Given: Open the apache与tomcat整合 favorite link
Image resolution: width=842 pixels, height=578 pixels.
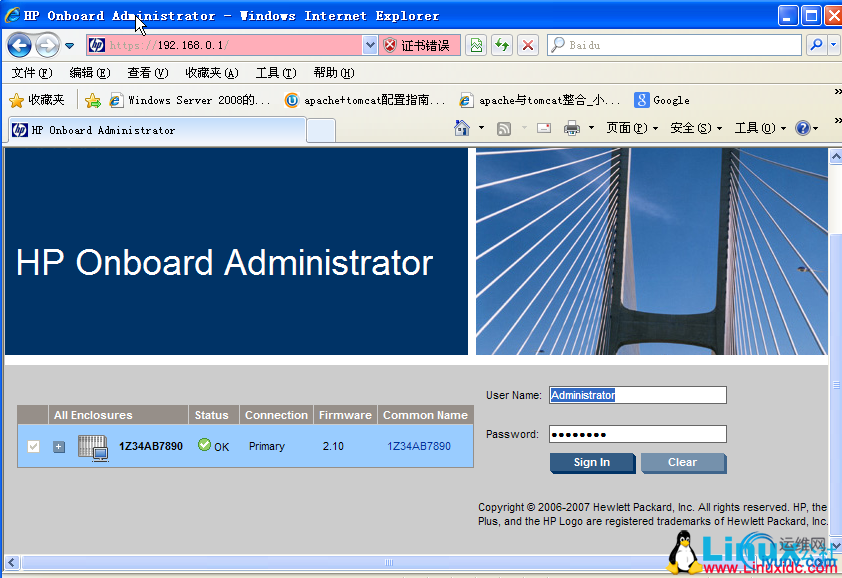Looking at the screenshot, I should (540, 100).
